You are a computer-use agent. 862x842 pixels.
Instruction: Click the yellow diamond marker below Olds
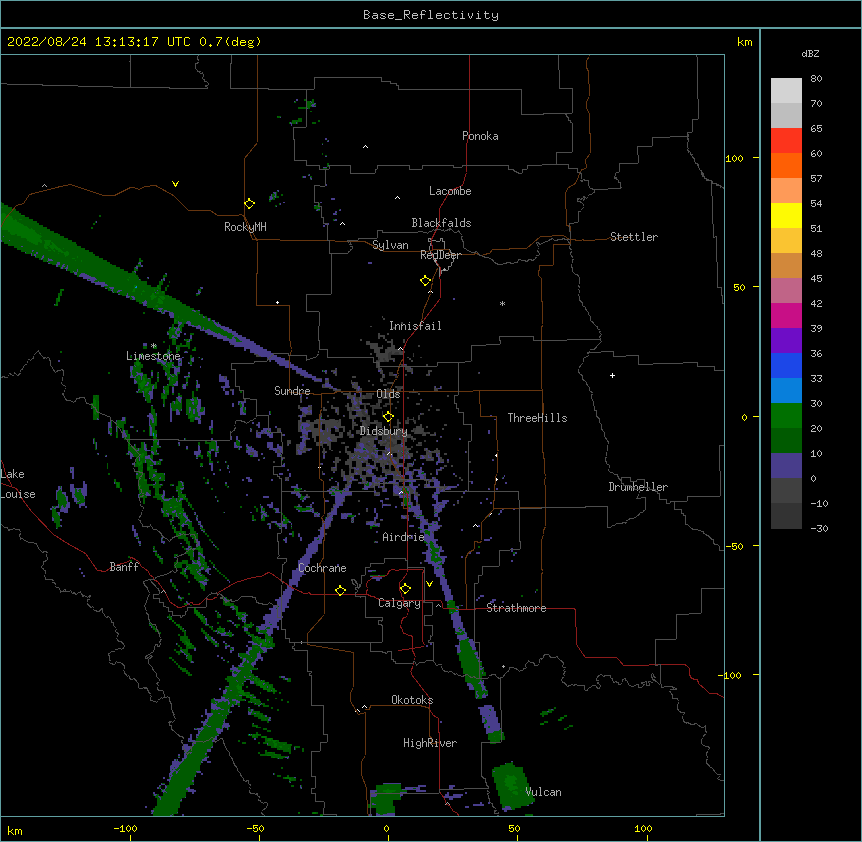click(388, 417)
